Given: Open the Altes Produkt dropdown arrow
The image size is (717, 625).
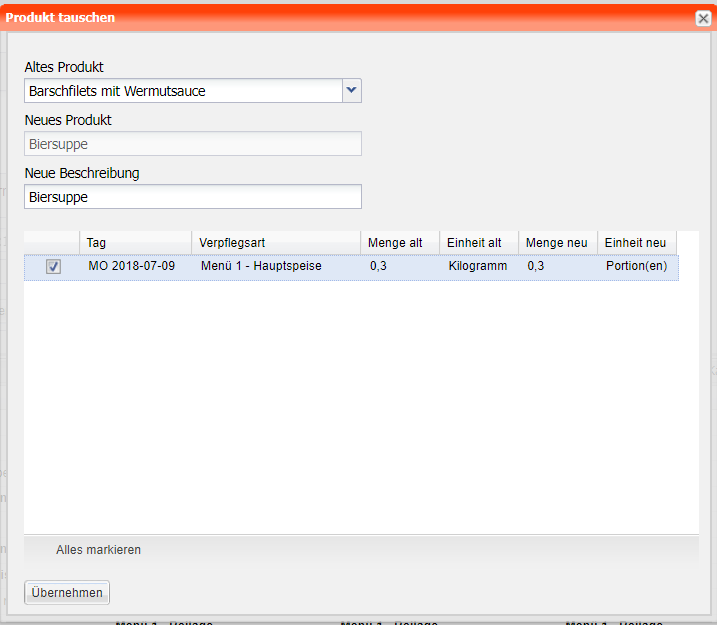Looking at the screenshot, I should click(351, 91).
